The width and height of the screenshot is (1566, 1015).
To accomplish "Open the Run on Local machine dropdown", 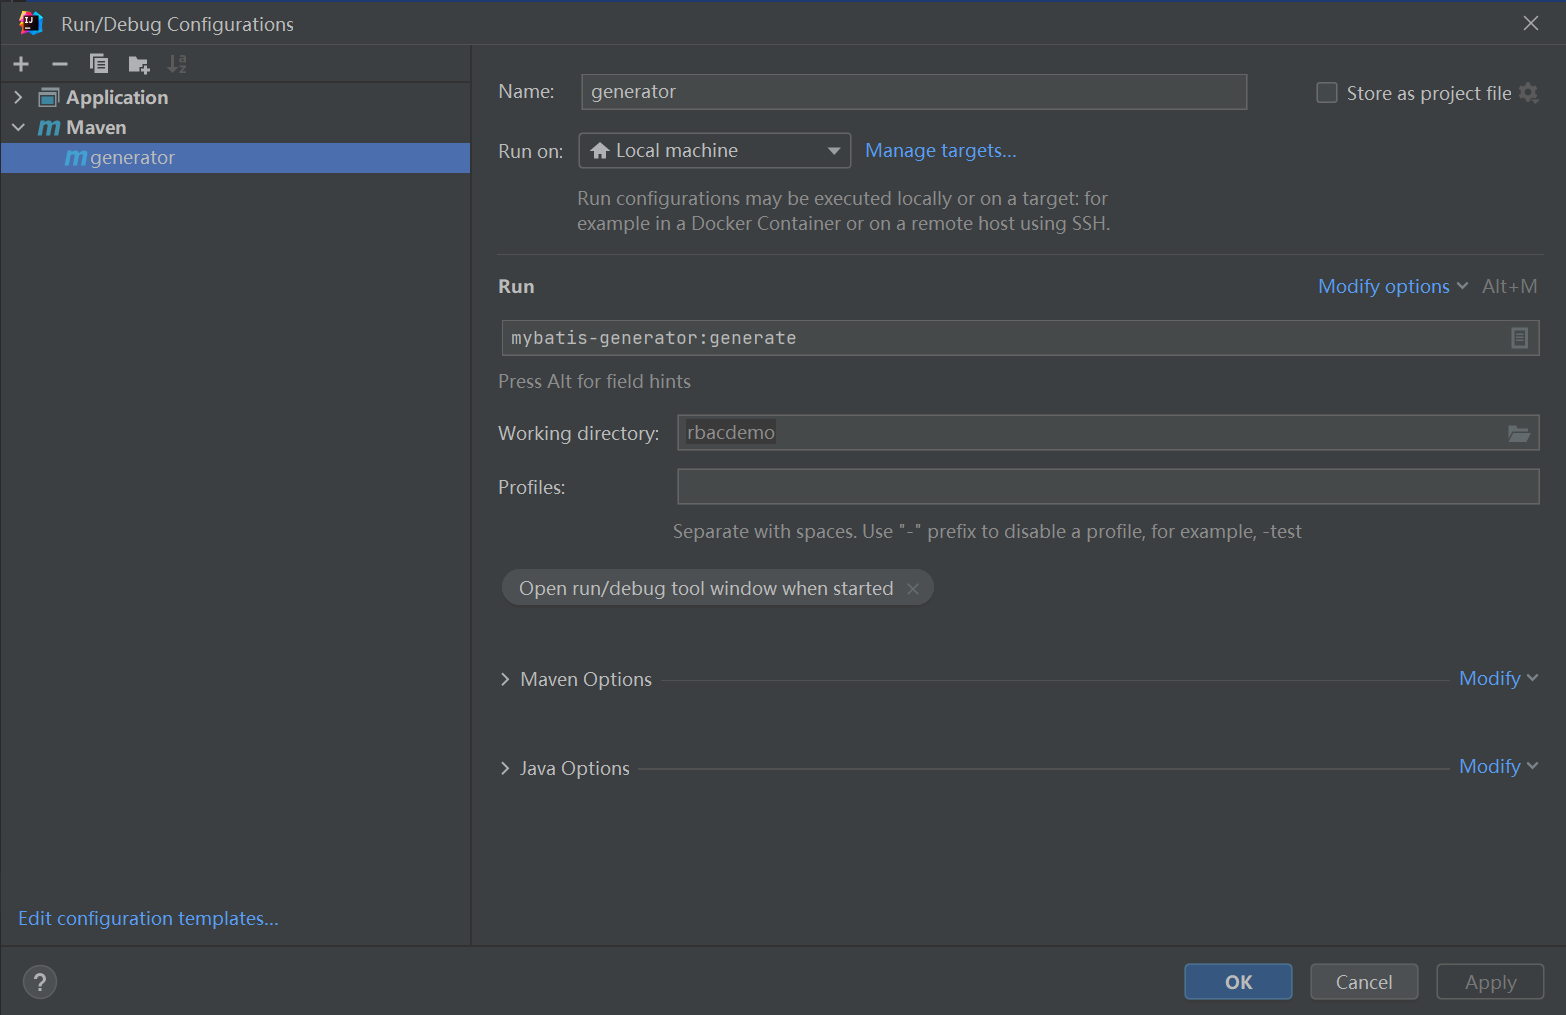I will click(x=715, y=151).
